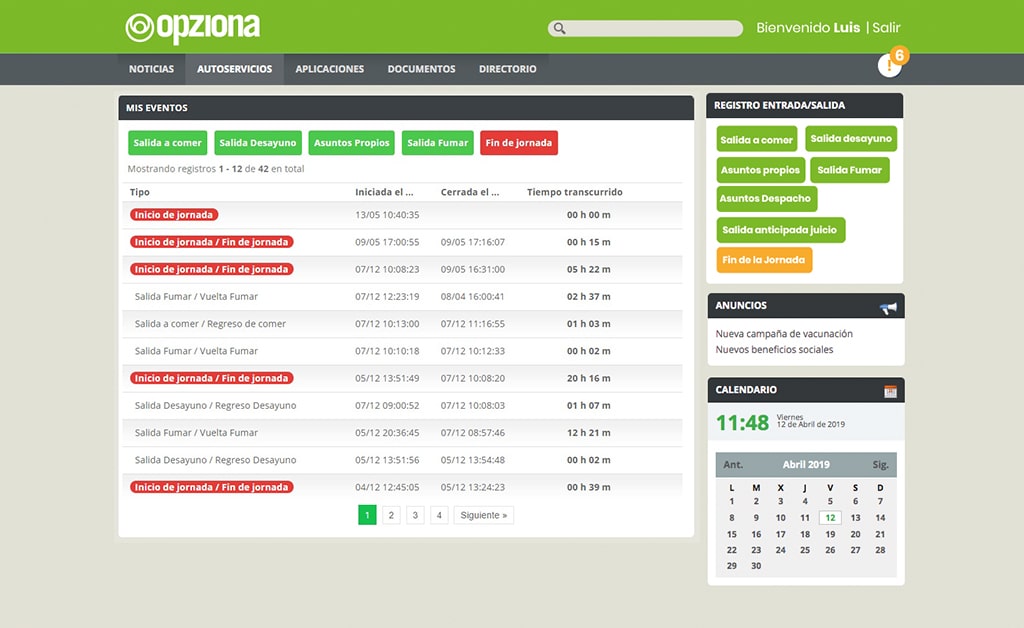Screen dimensions: 1024x628
Task: Select day 19 in the calendar
Action: [830, 534]
